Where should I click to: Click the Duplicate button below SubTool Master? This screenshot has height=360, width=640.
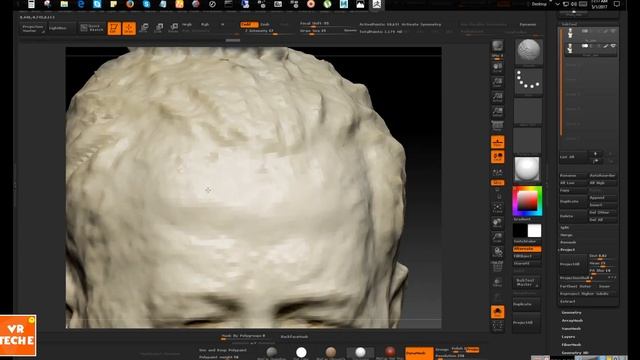coord(527,304)
